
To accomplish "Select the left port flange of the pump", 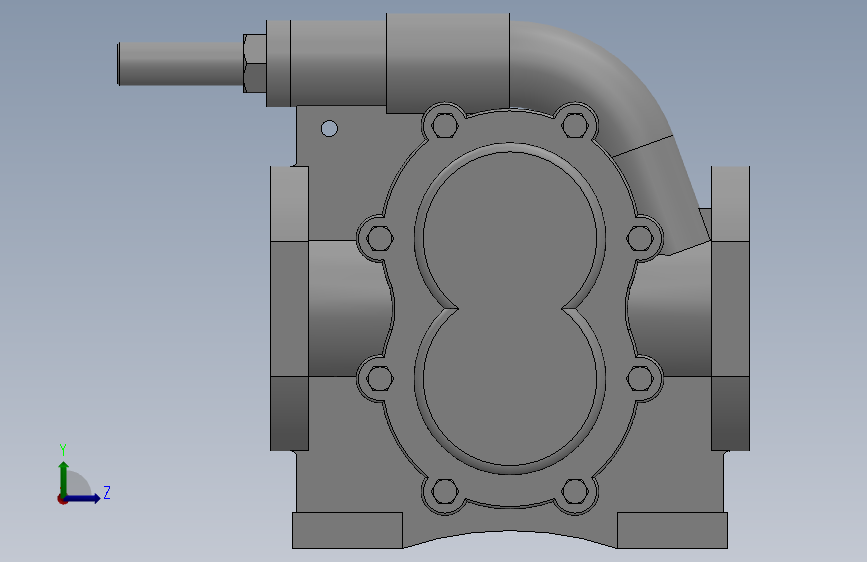I will point(289,308).
